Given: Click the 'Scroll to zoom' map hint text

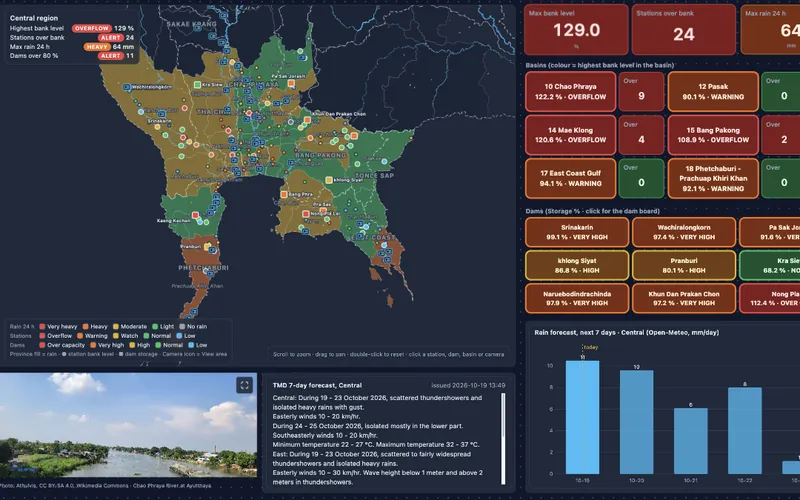Looking at the screenshot, I should (x=388, y=354).
